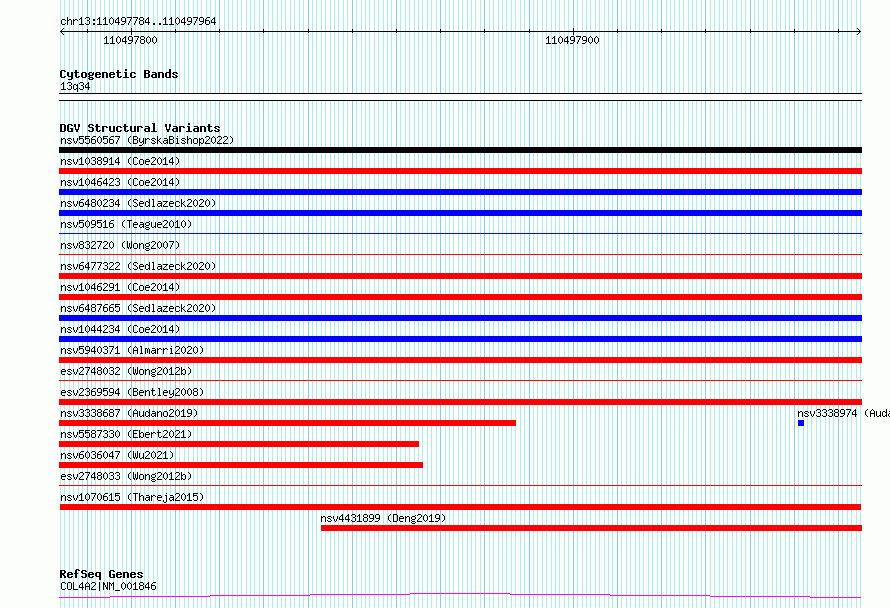Click the nsv4431899 (Deng2019) label
Image resolution: width=890 pixels, height=608 pixels.
coord(383,518)
